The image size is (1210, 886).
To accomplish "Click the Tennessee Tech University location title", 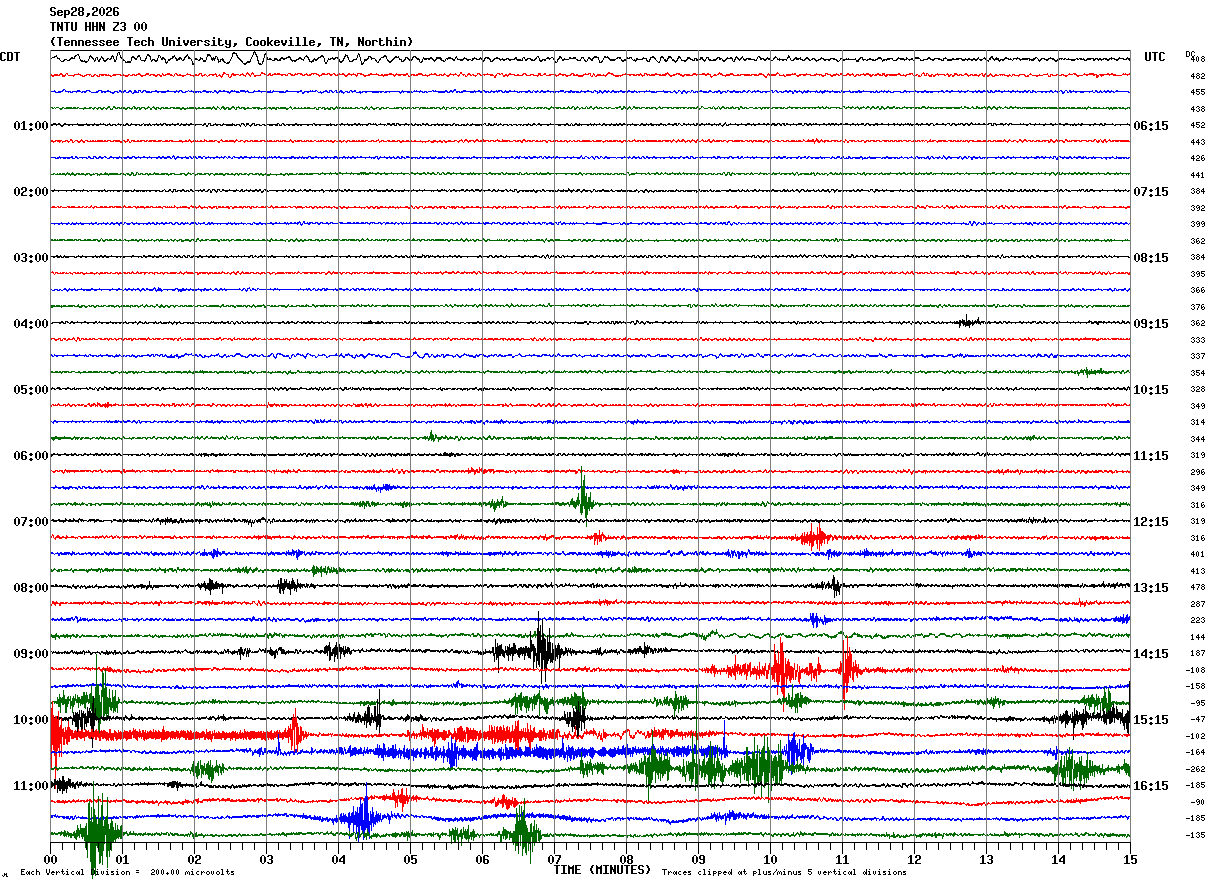I will coord(231,42).
